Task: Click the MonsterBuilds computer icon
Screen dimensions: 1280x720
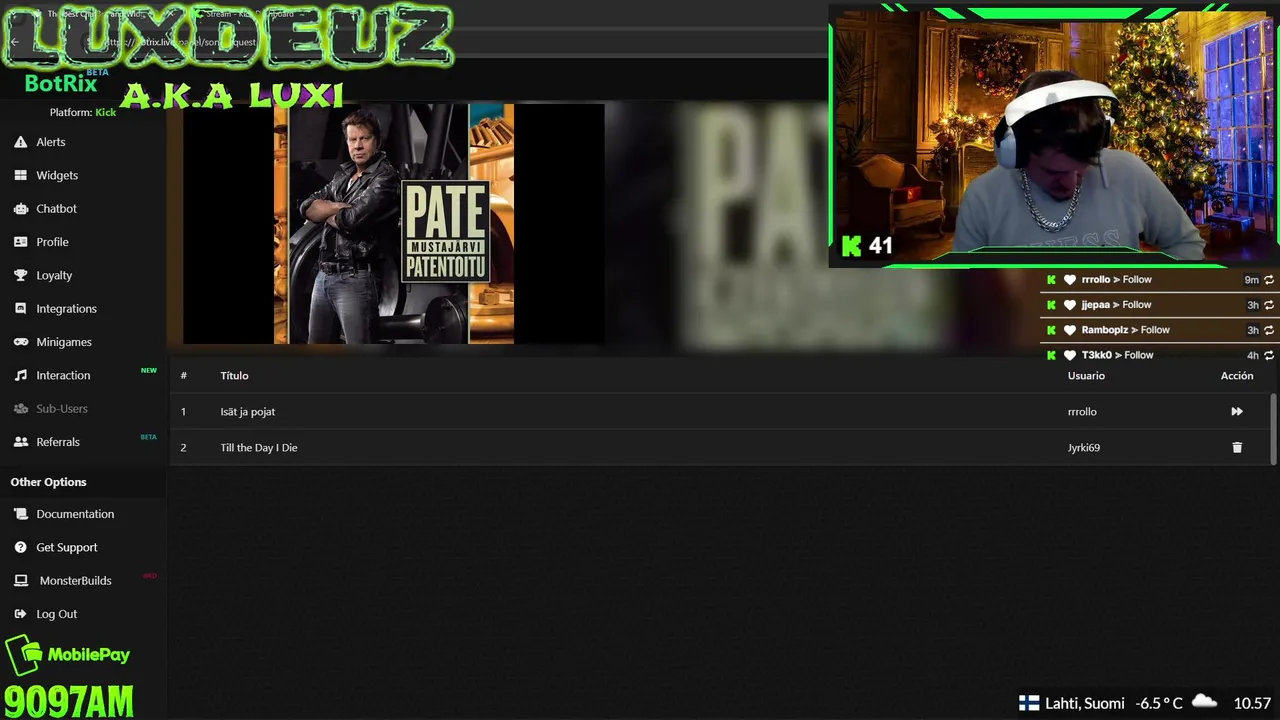Action: coord(20,581)
